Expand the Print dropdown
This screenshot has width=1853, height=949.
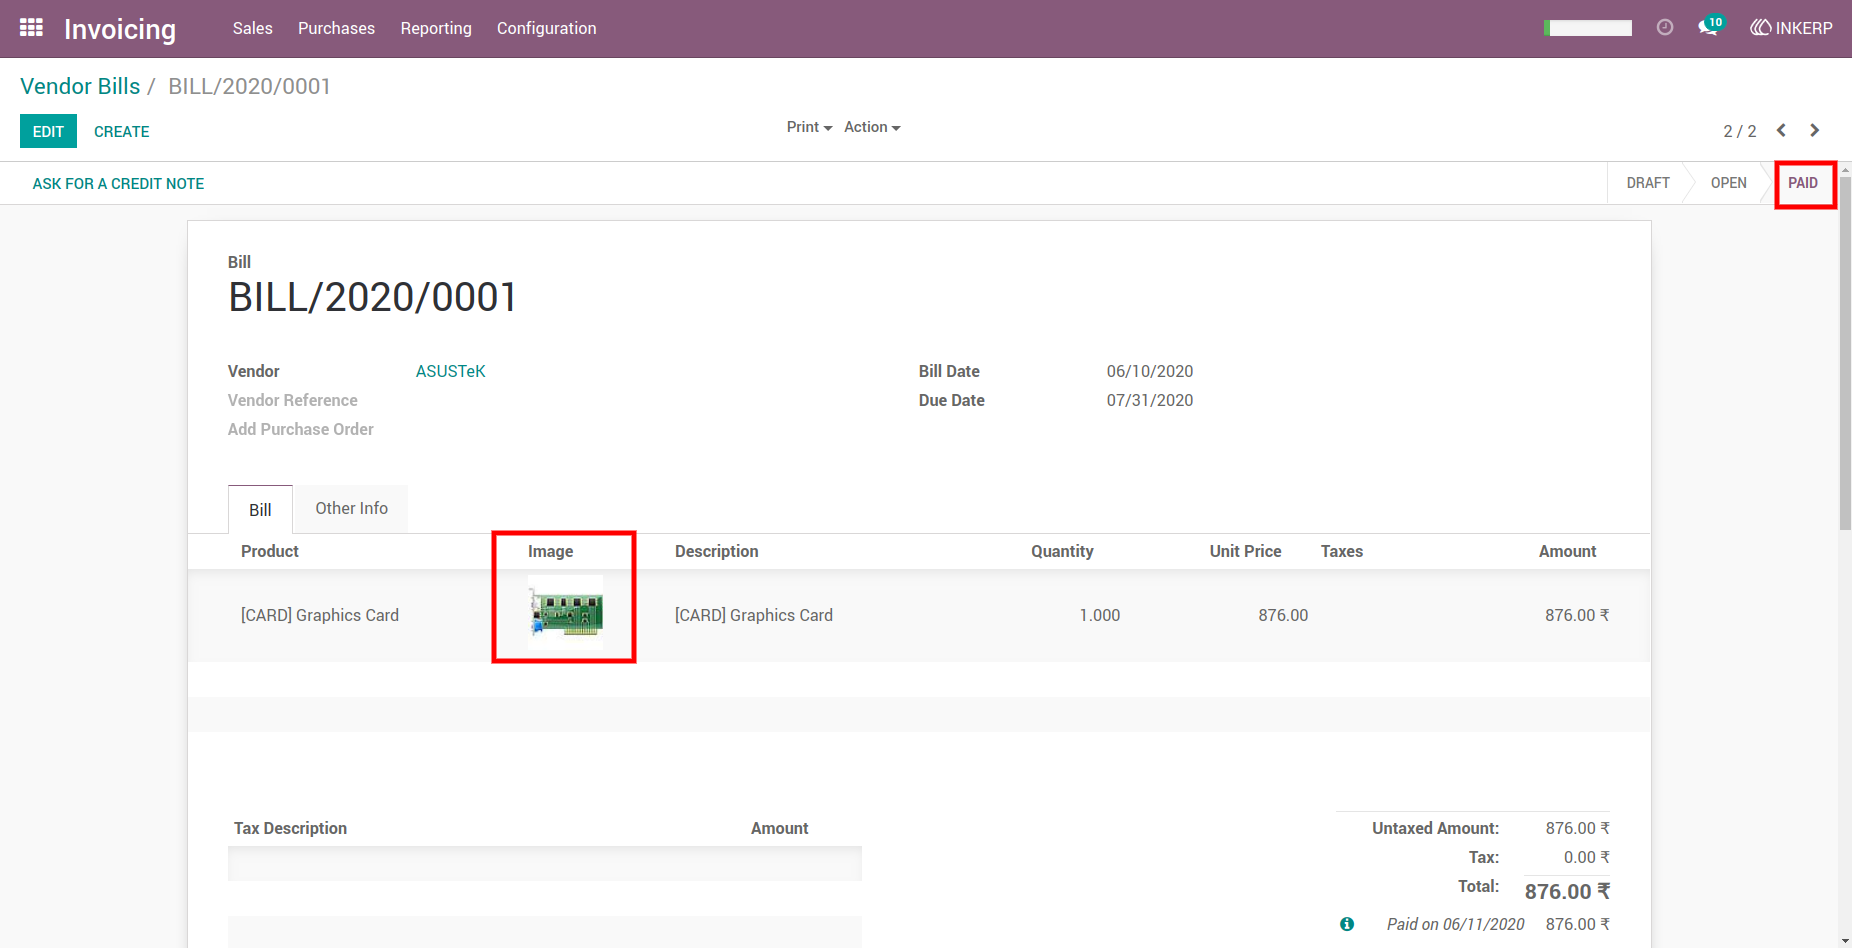click(x=809, y=127)
